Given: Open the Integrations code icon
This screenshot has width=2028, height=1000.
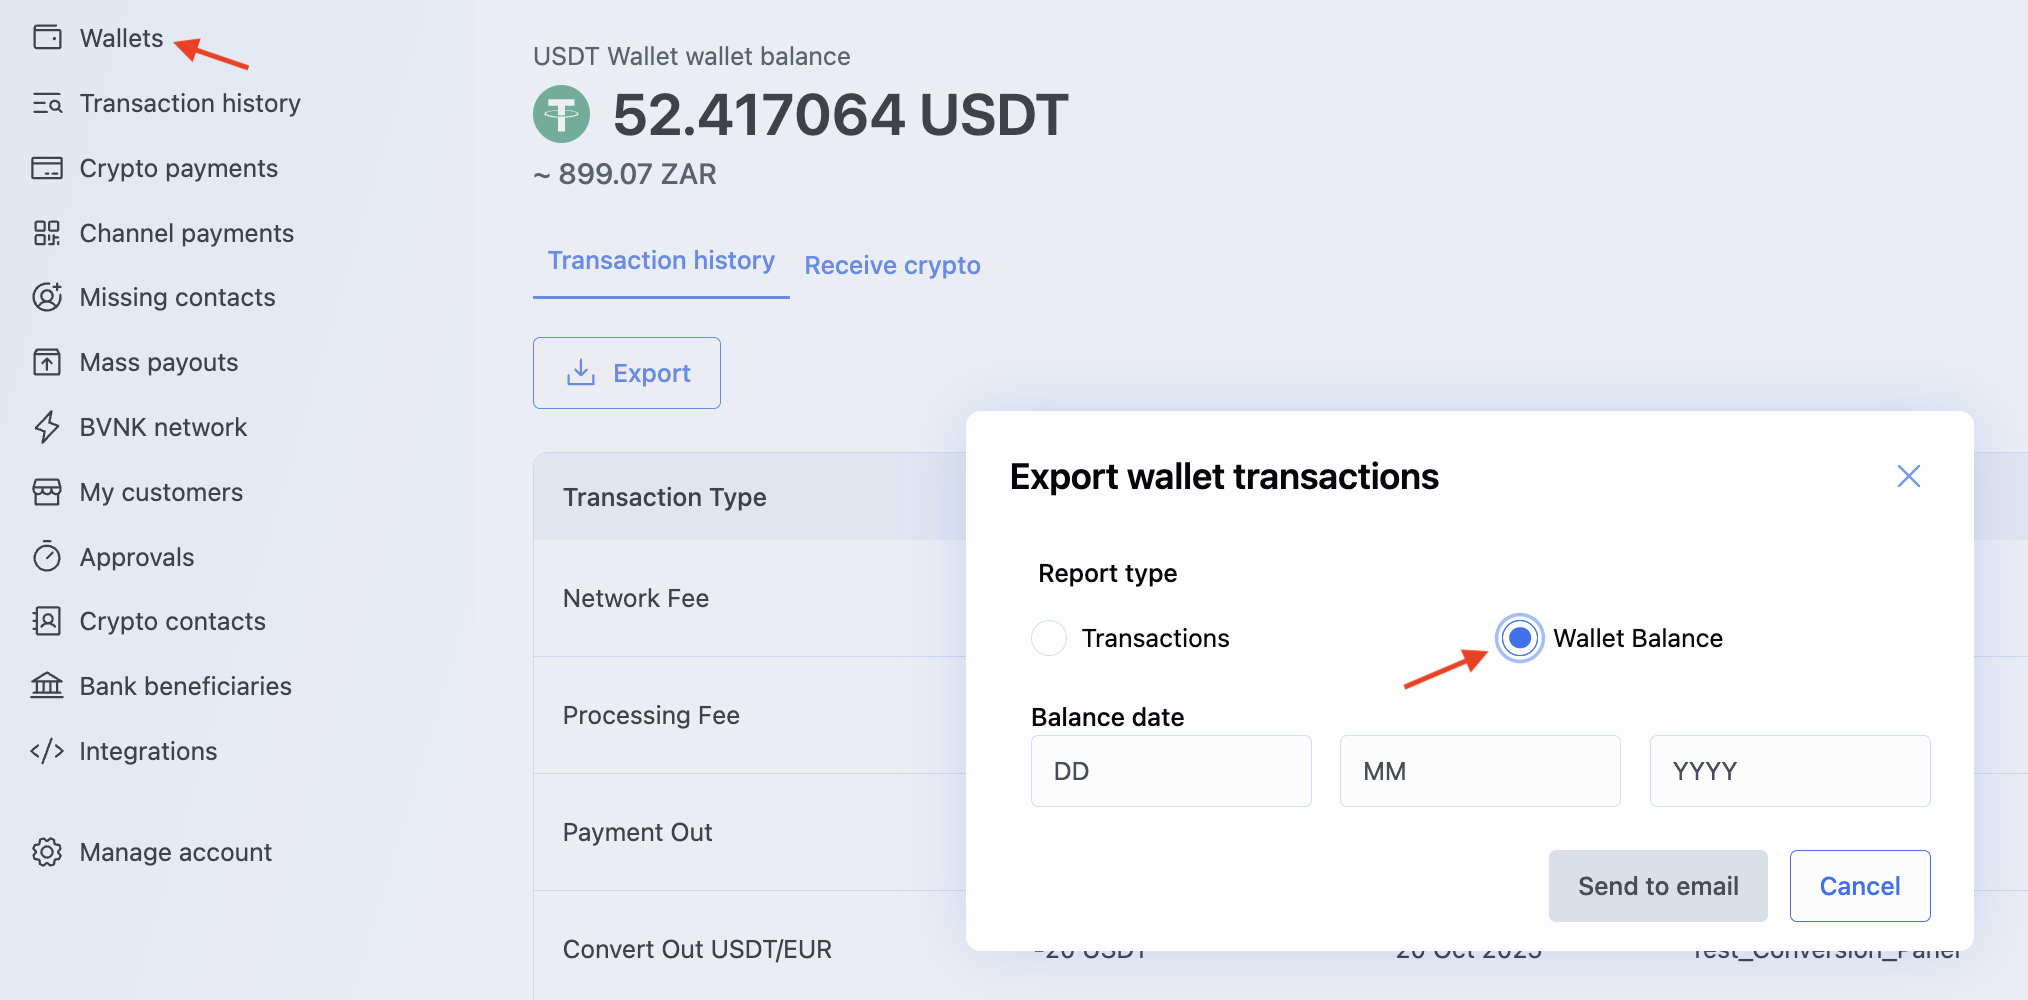Looking at the screenshot, I should [47, 751].
